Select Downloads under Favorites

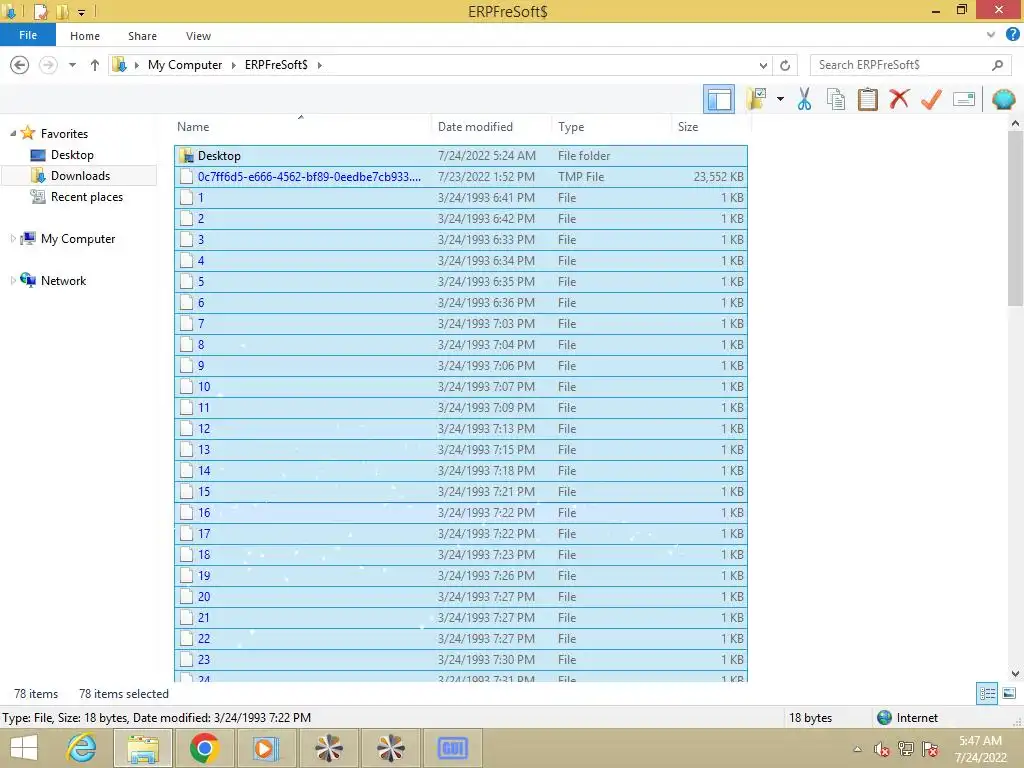coord(80,176)
